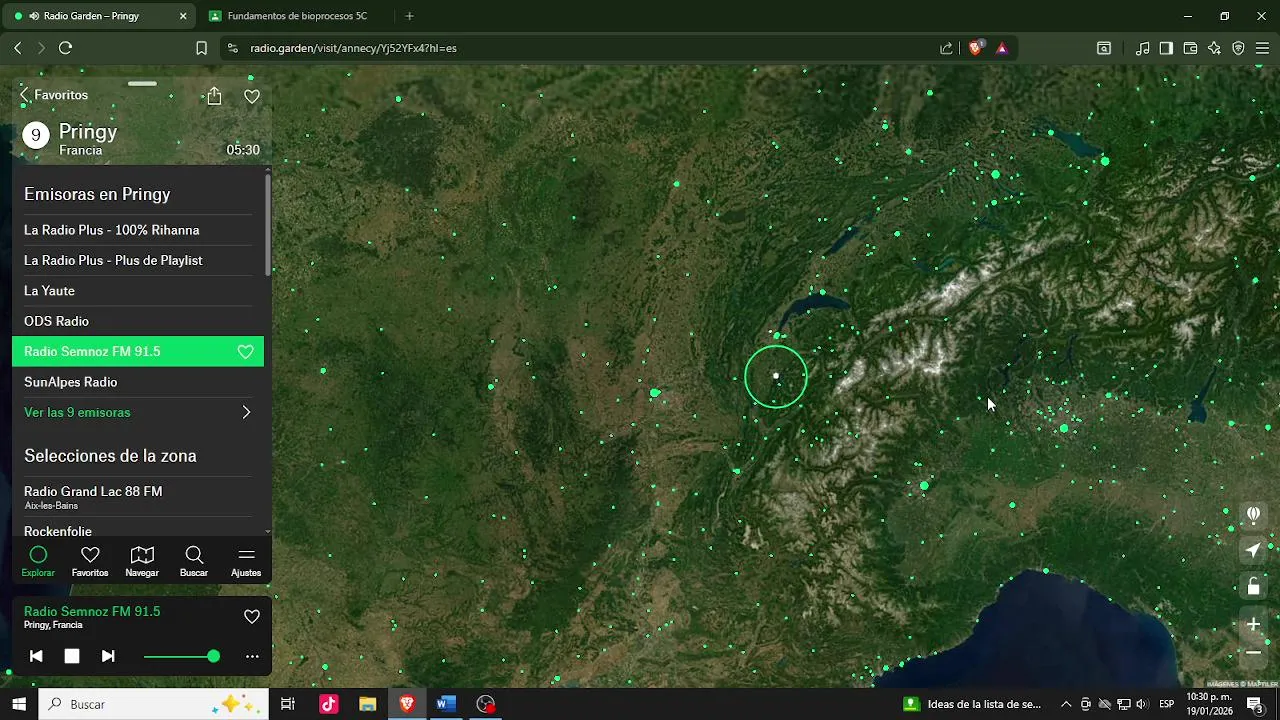Screen dimensions: 1280x720
Task: Open browser share page icon
Action: 946,48
